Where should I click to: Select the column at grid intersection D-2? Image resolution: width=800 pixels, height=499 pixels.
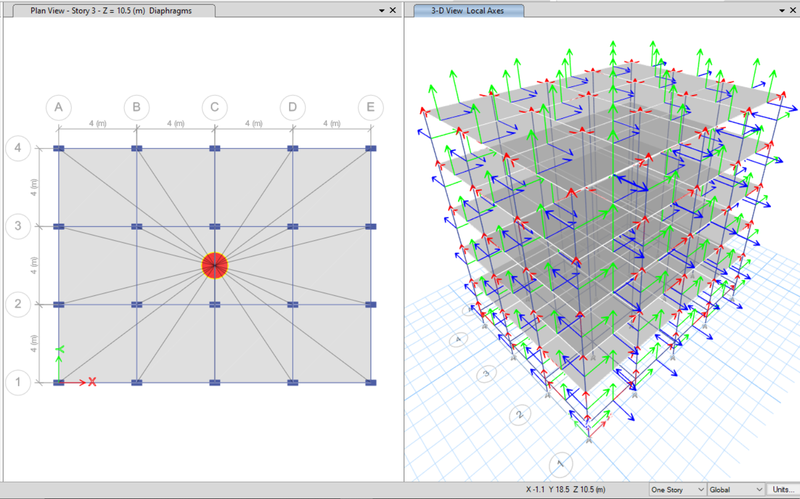(293, 305)
